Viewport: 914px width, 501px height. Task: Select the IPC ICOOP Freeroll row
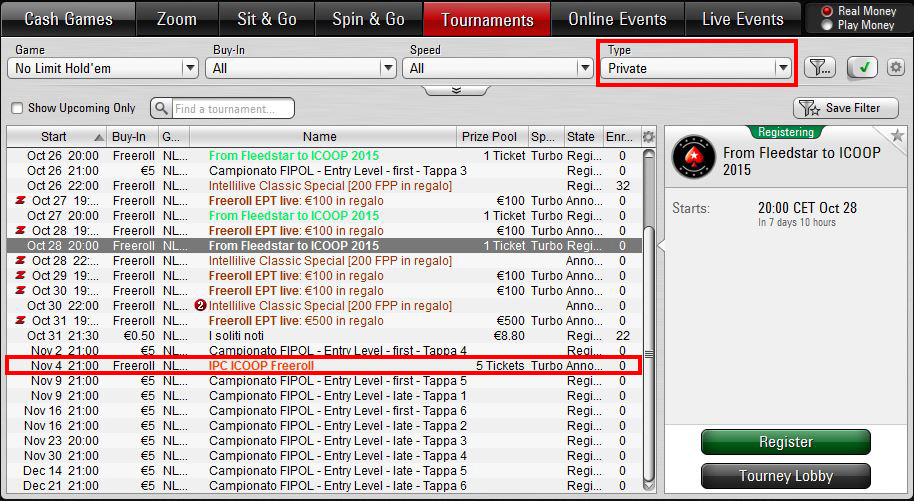[324, 366]
